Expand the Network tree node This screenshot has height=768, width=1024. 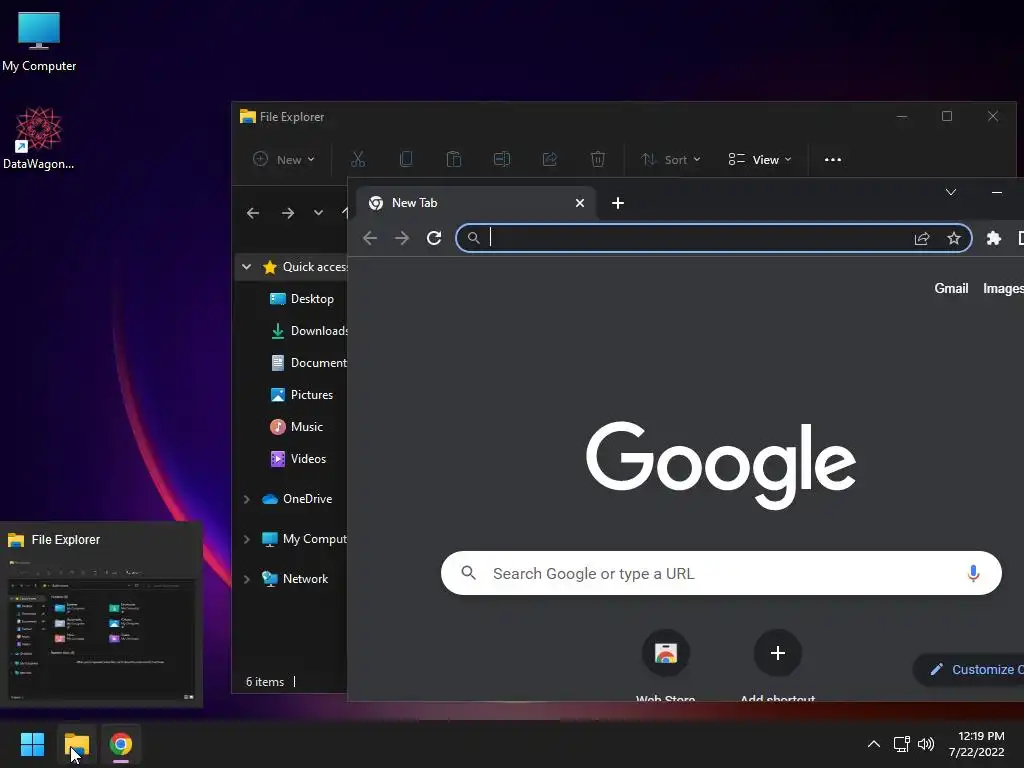click(x=246, y=579)
